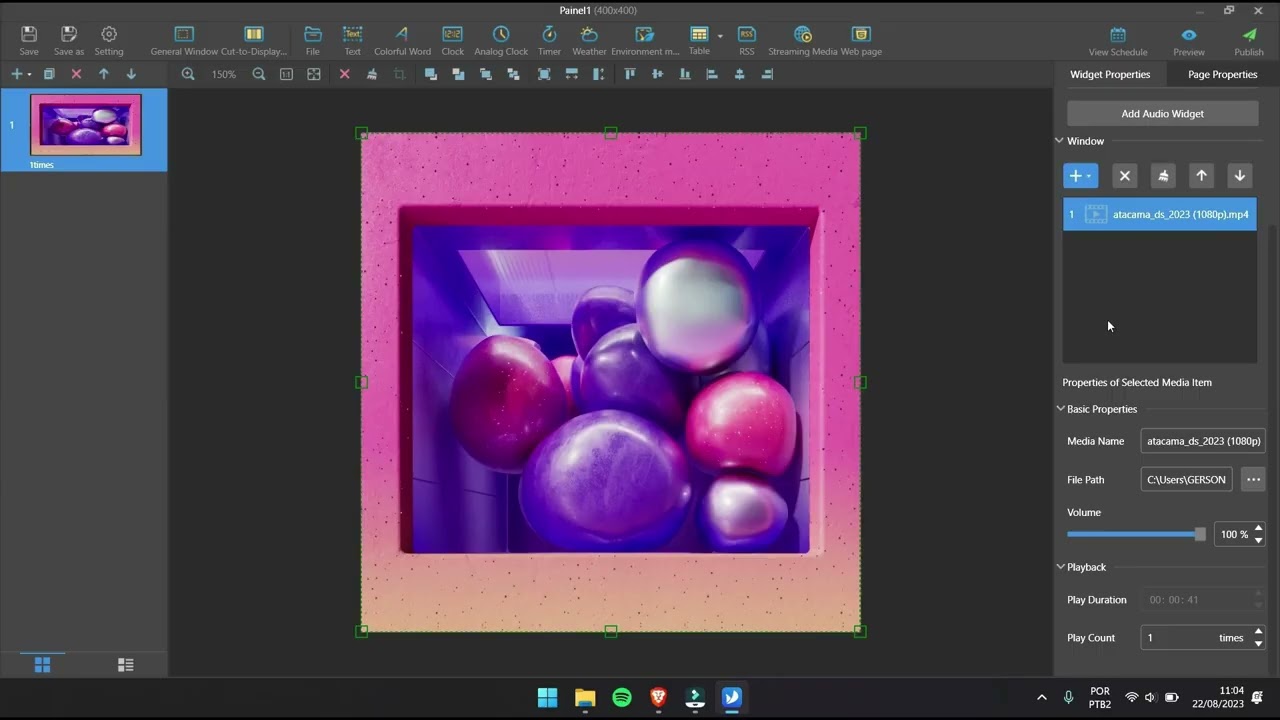Add a new page with plus dropdown
This screenshot has width=1280, height=720.
pyautogui.click(x=20, y=74)
